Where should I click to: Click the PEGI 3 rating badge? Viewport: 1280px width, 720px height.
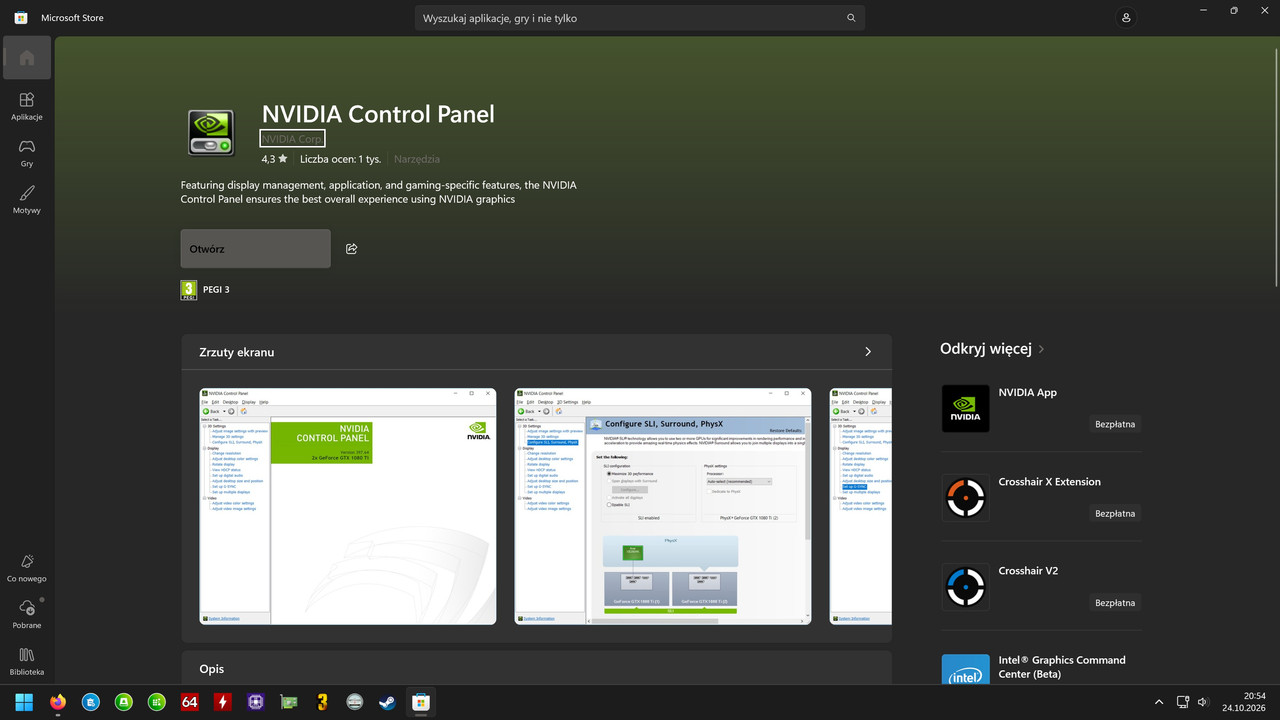coord(188,290)
